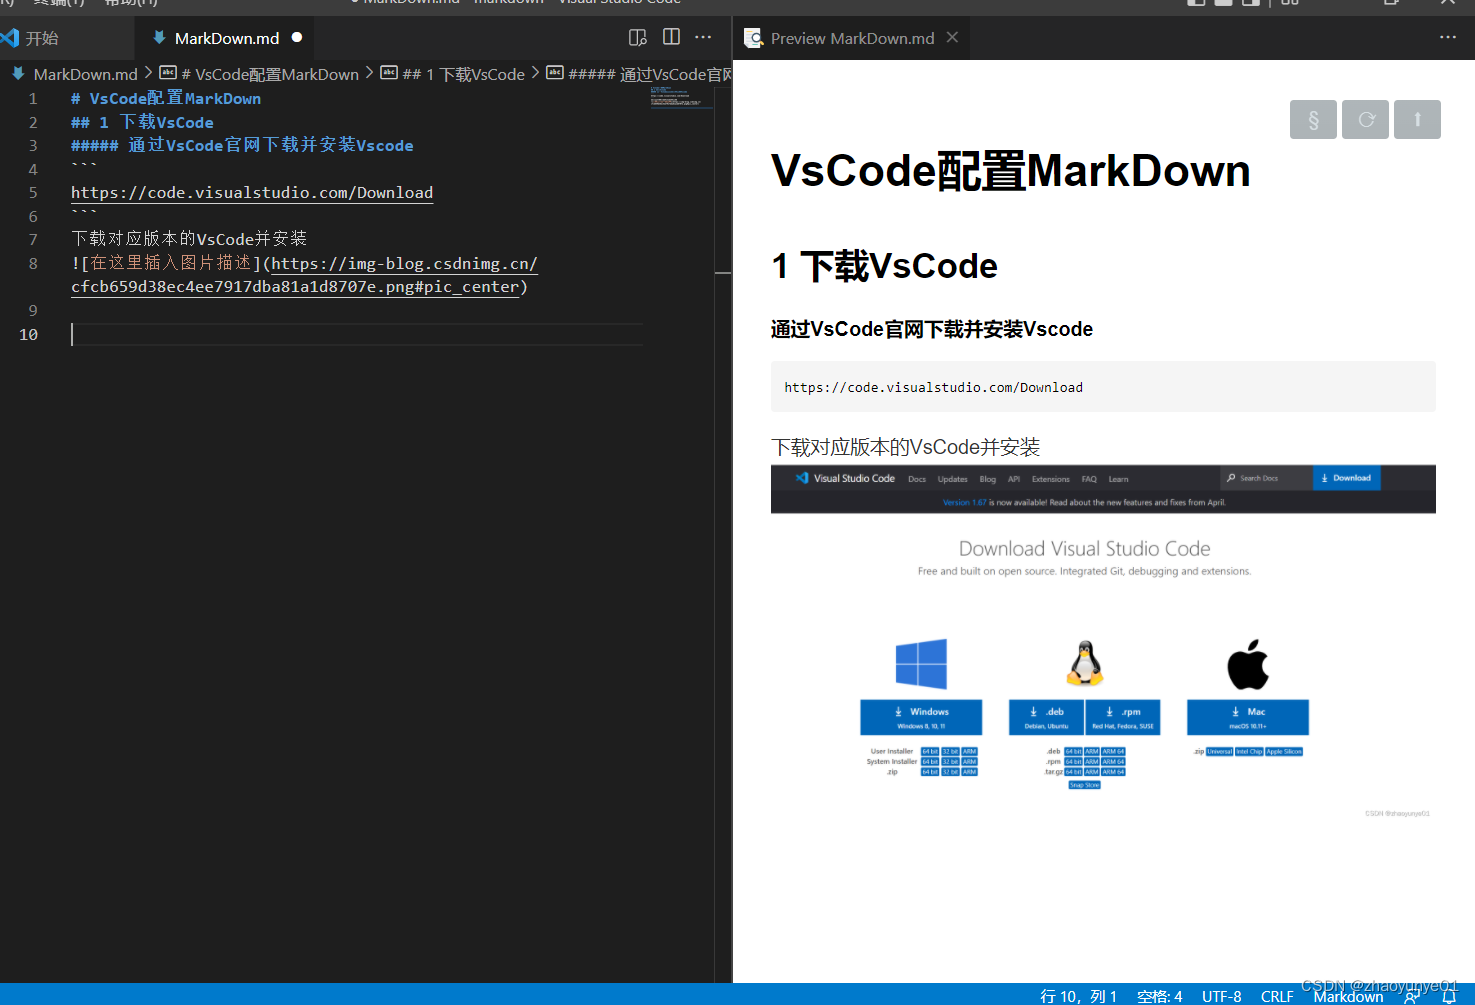This screenshot has width=1475, height=1005.
Task: Change encoding UTF-8 in status bar
Action: [1221, 996]
